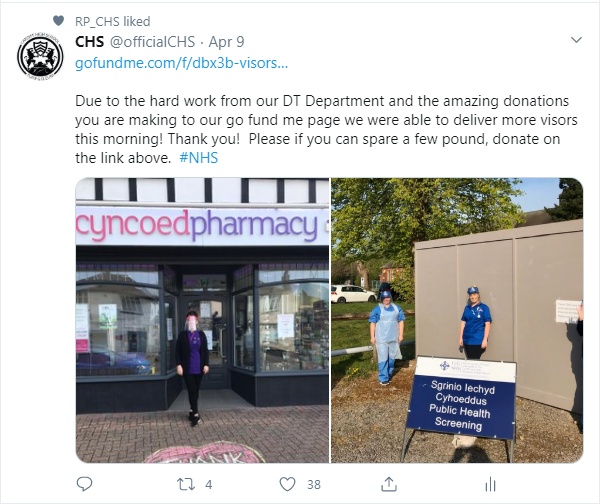
Task: Open the Public Health Screening photo
Action: point(457,320)
